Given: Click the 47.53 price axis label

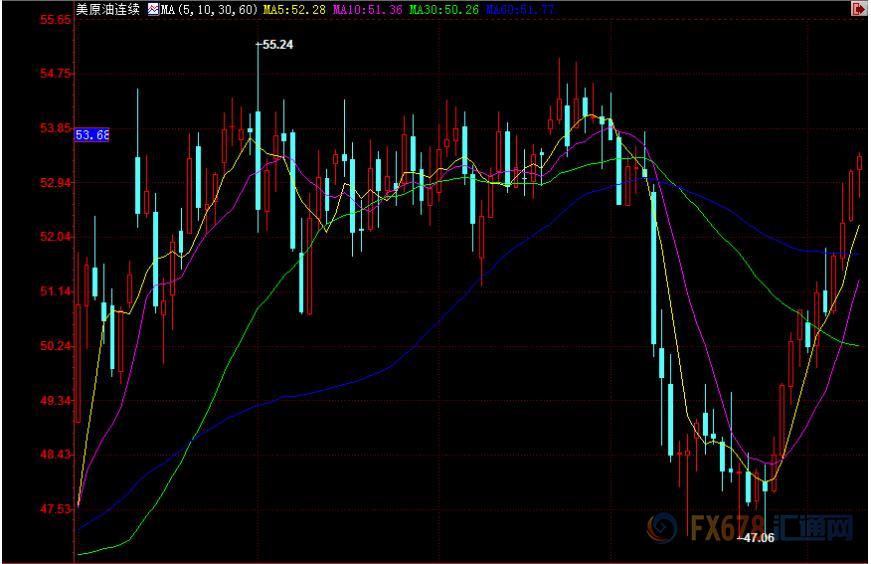Looking at the screenshot, I should click(56, 509).
